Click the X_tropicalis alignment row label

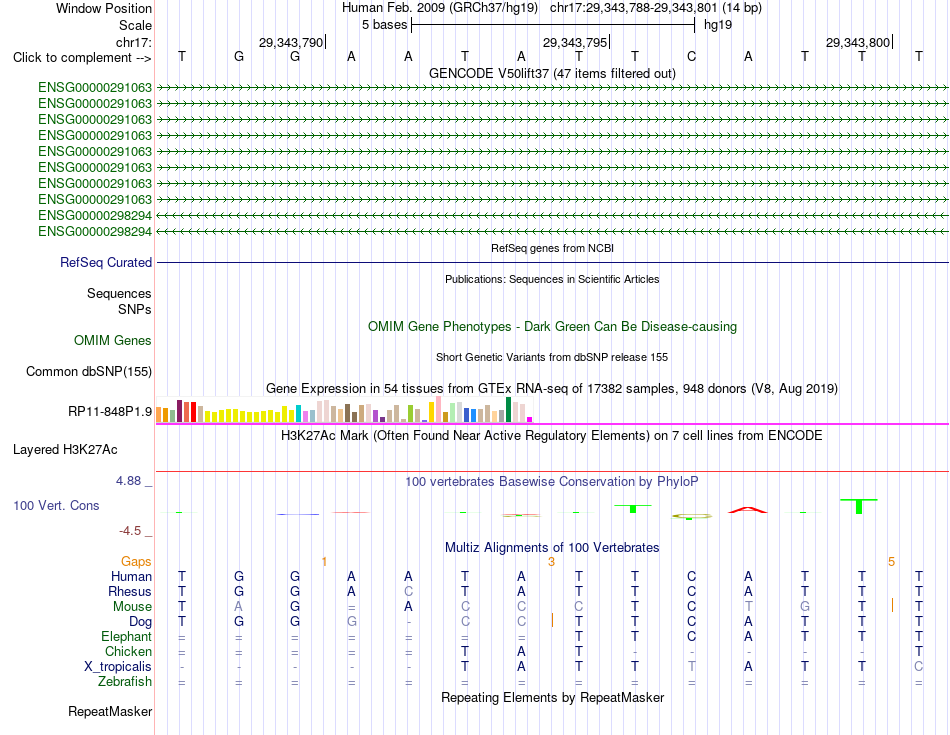118,667
